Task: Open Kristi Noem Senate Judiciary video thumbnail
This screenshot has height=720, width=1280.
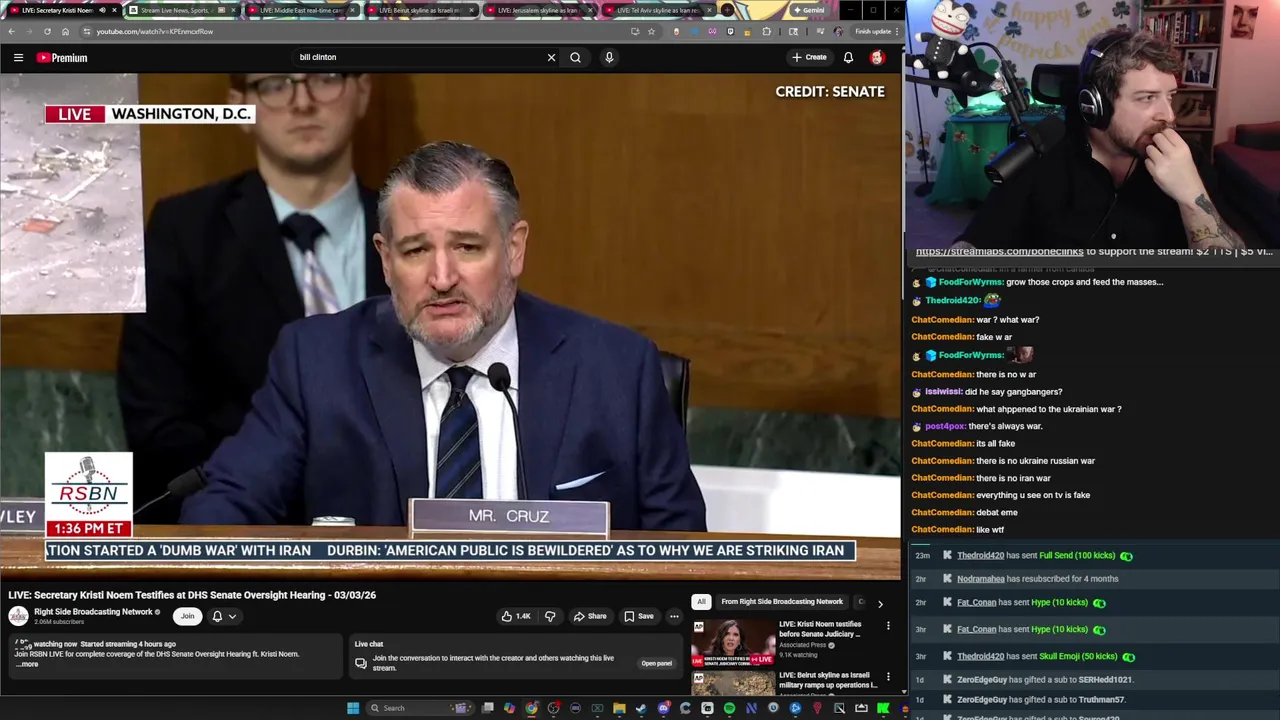Action: [x=733, y=642]
